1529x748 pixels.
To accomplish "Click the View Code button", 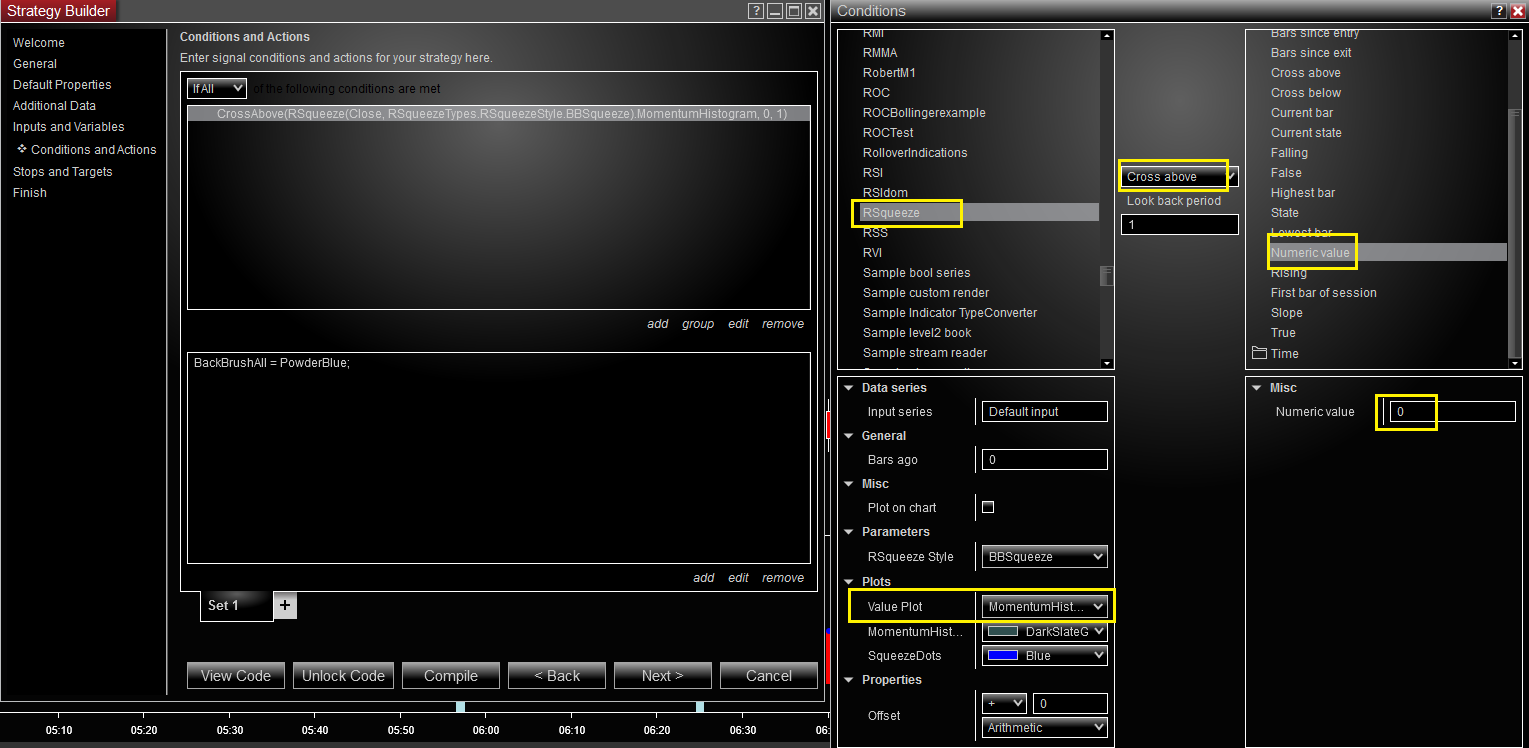I will (x=236, y=676).
